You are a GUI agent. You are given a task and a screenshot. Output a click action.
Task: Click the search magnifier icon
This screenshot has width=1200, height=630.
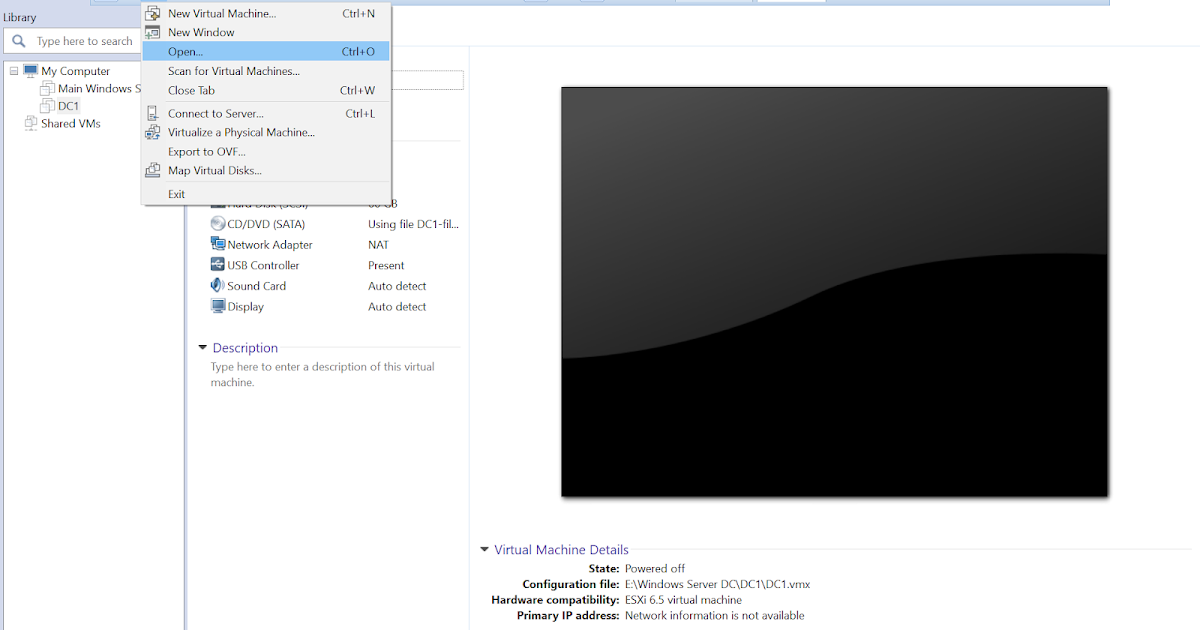(x=20, y=41)
